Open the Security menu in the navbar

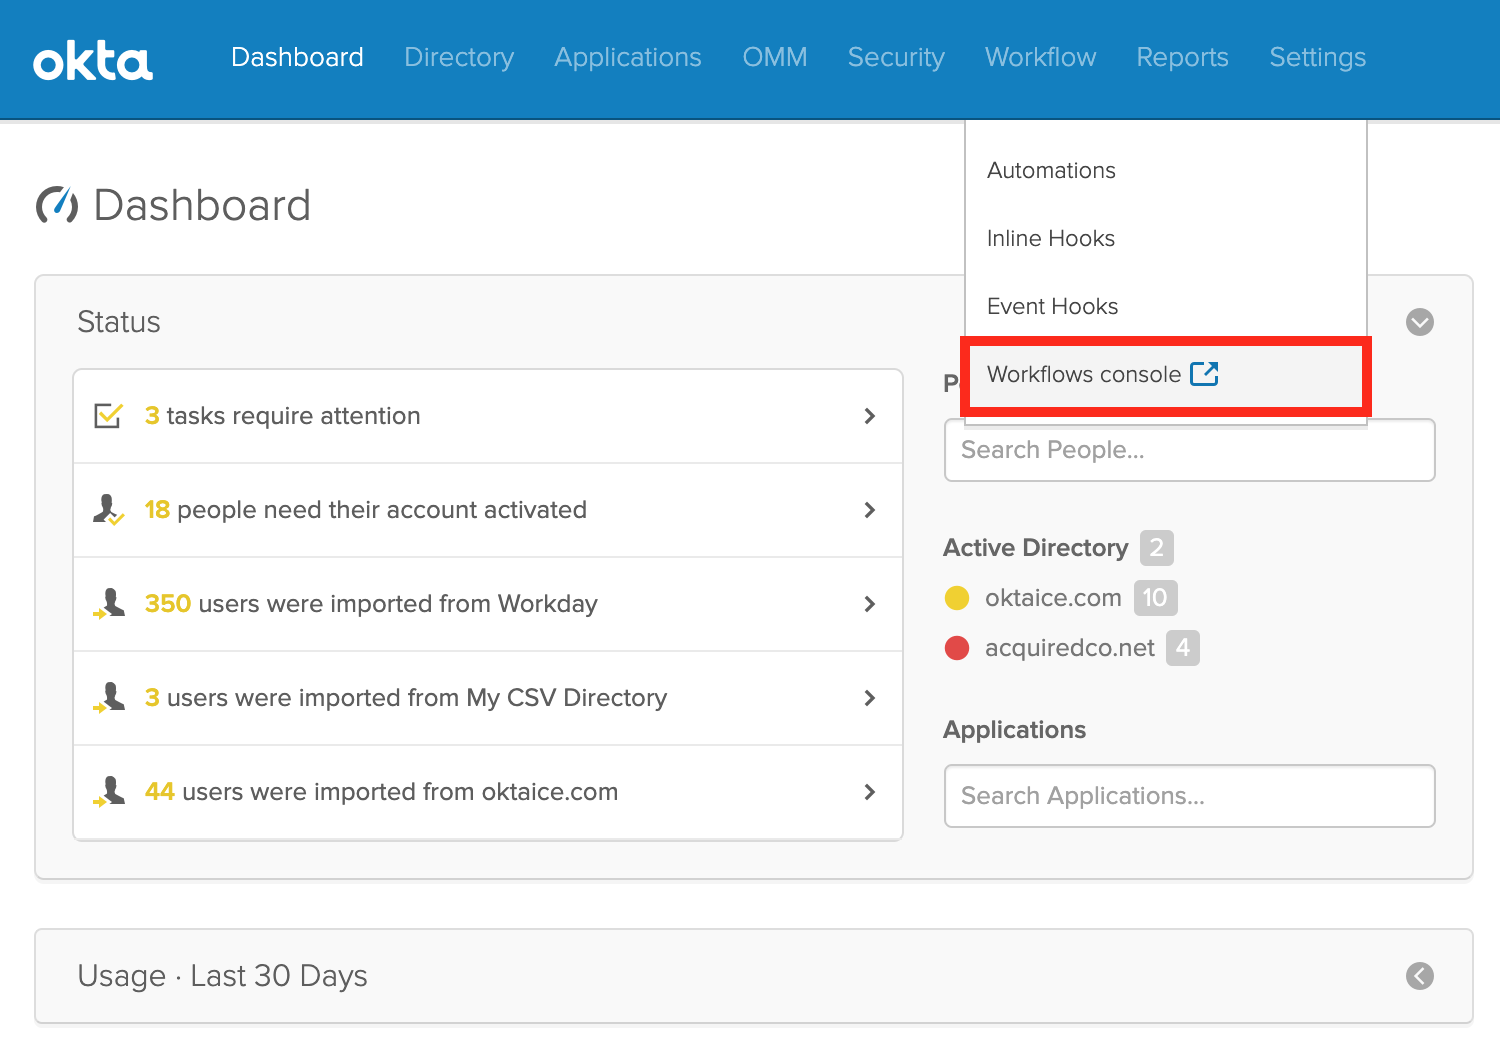tap(896, 58)
